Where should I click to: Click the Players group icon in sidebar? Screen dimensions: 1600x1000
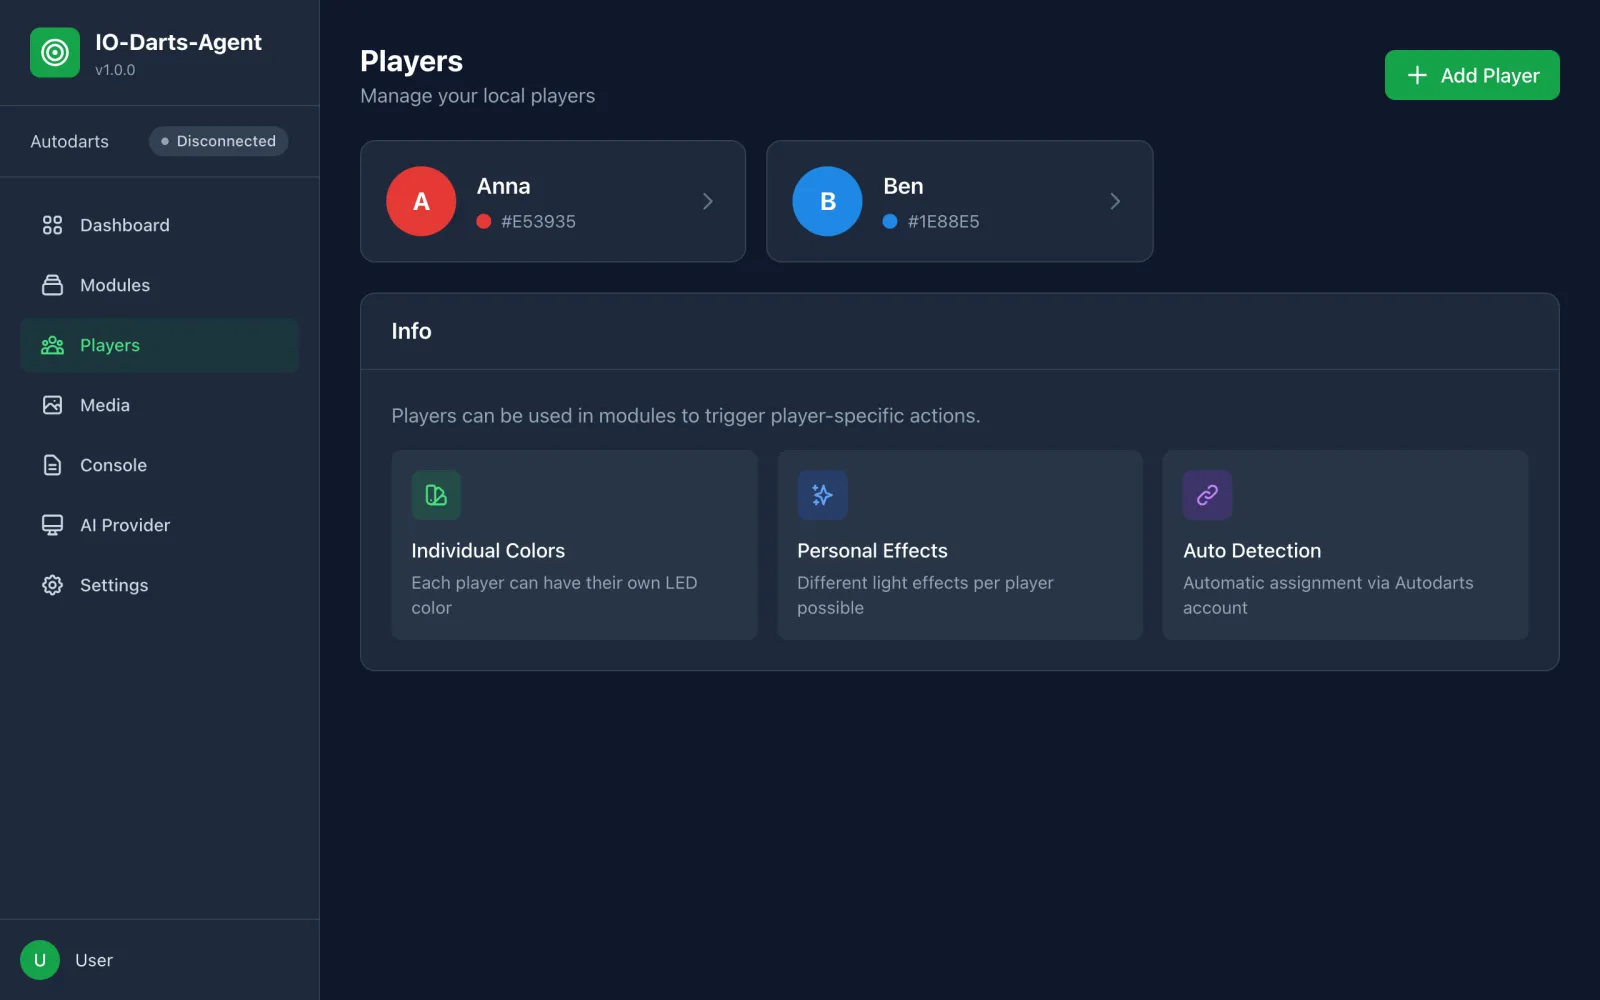[x=52, y=345]
